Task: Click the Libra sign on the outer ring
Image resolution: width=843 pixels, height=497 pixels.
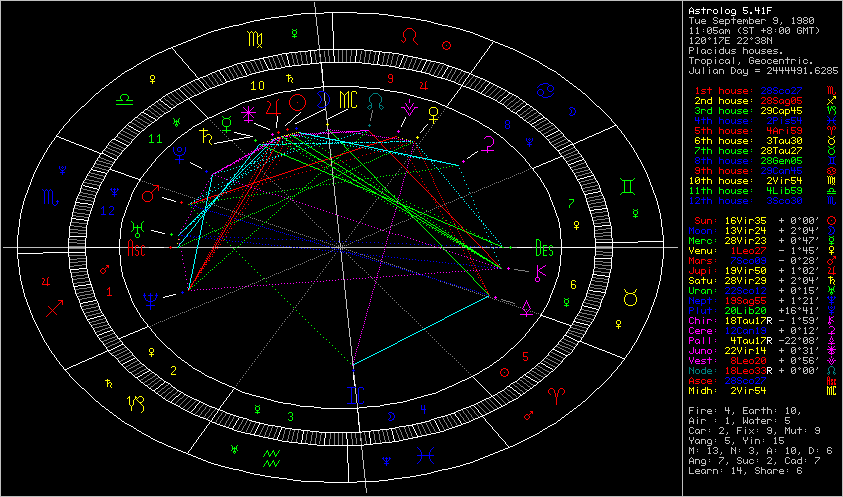Action: click(125, 100)
